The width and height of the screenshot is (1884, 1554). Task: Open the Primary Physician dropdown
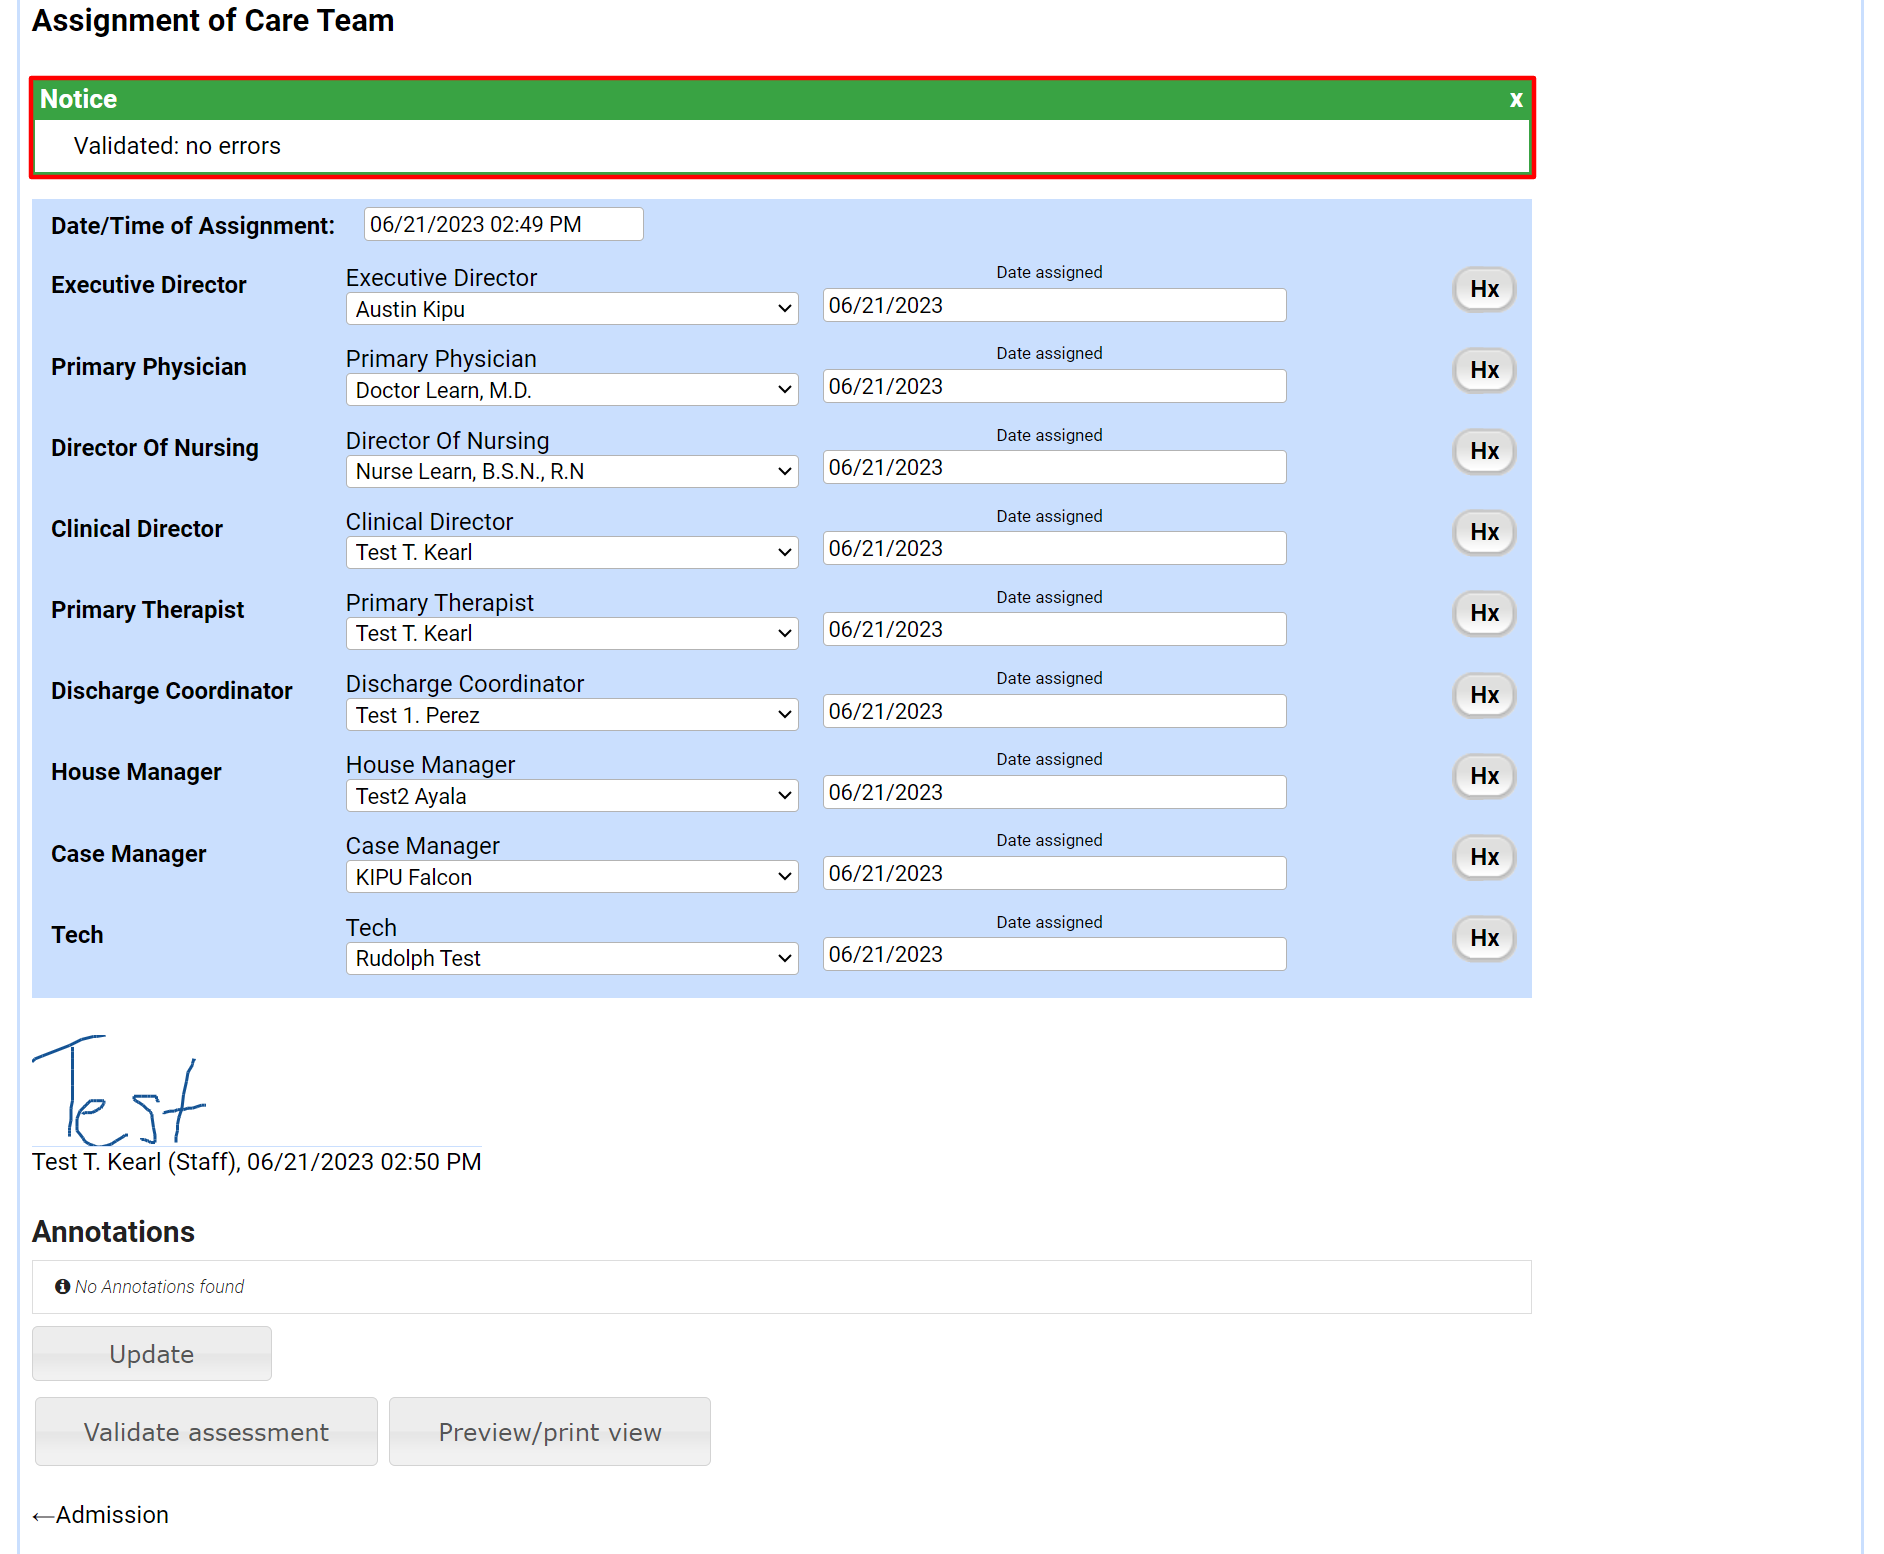[571, 390]
